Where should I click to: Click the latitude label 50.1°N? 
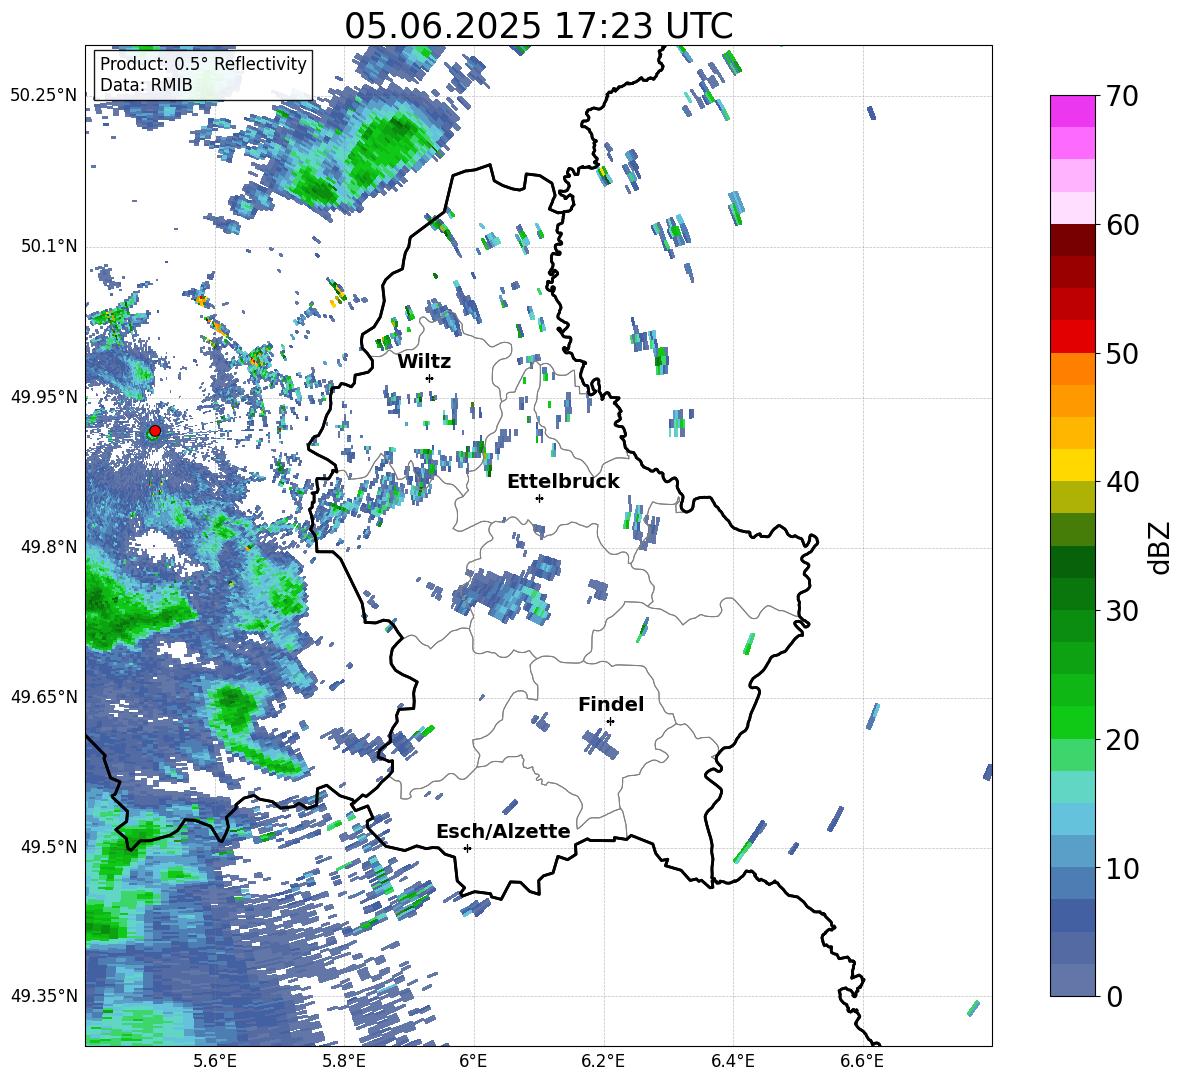pyautogui.click(x=49, y=246)
